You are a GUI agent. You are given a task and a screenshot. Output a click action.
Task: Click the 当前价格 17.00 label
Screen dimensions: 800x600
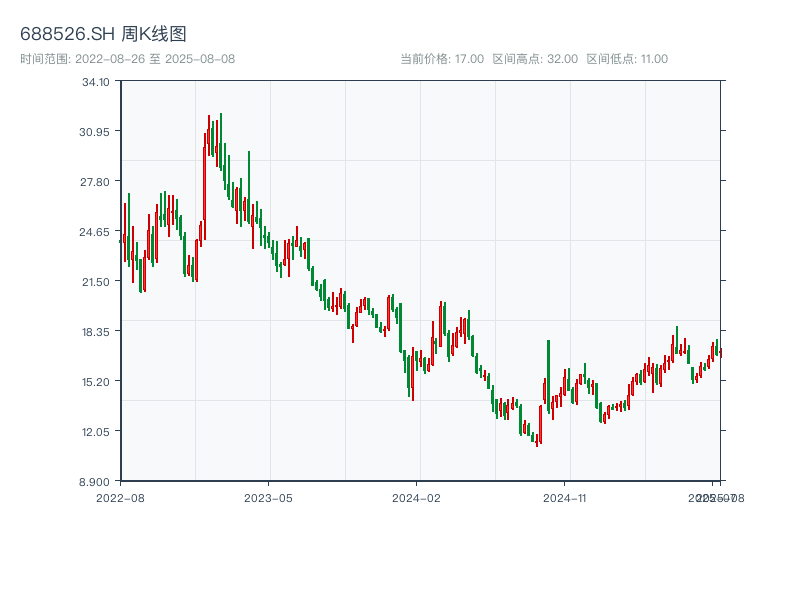442,59
